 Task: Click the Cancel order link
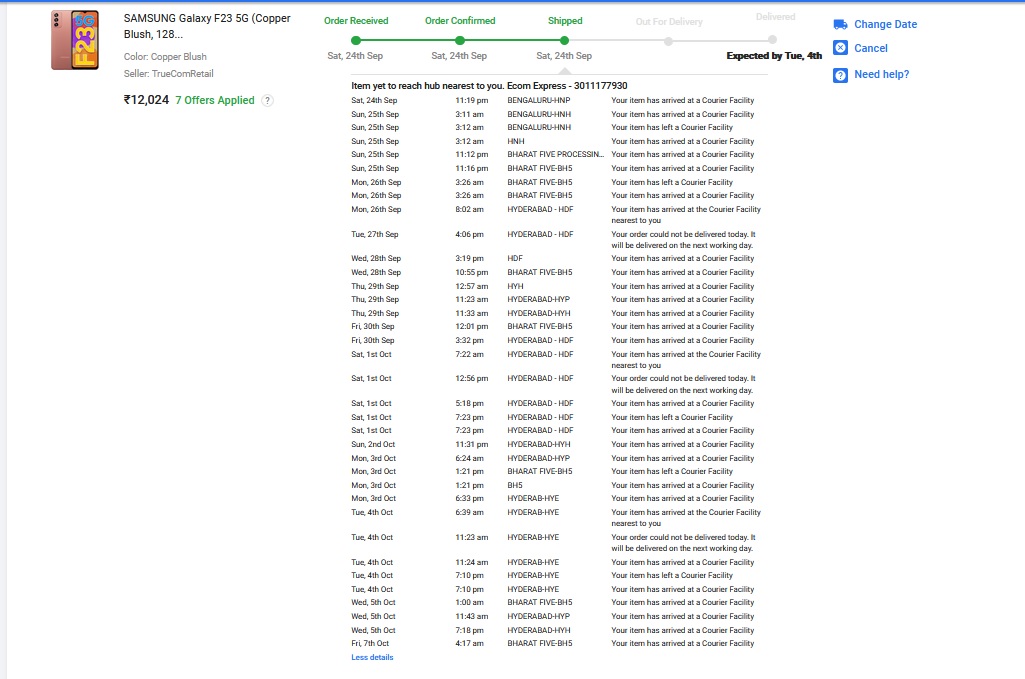click(x=871, y=48)
